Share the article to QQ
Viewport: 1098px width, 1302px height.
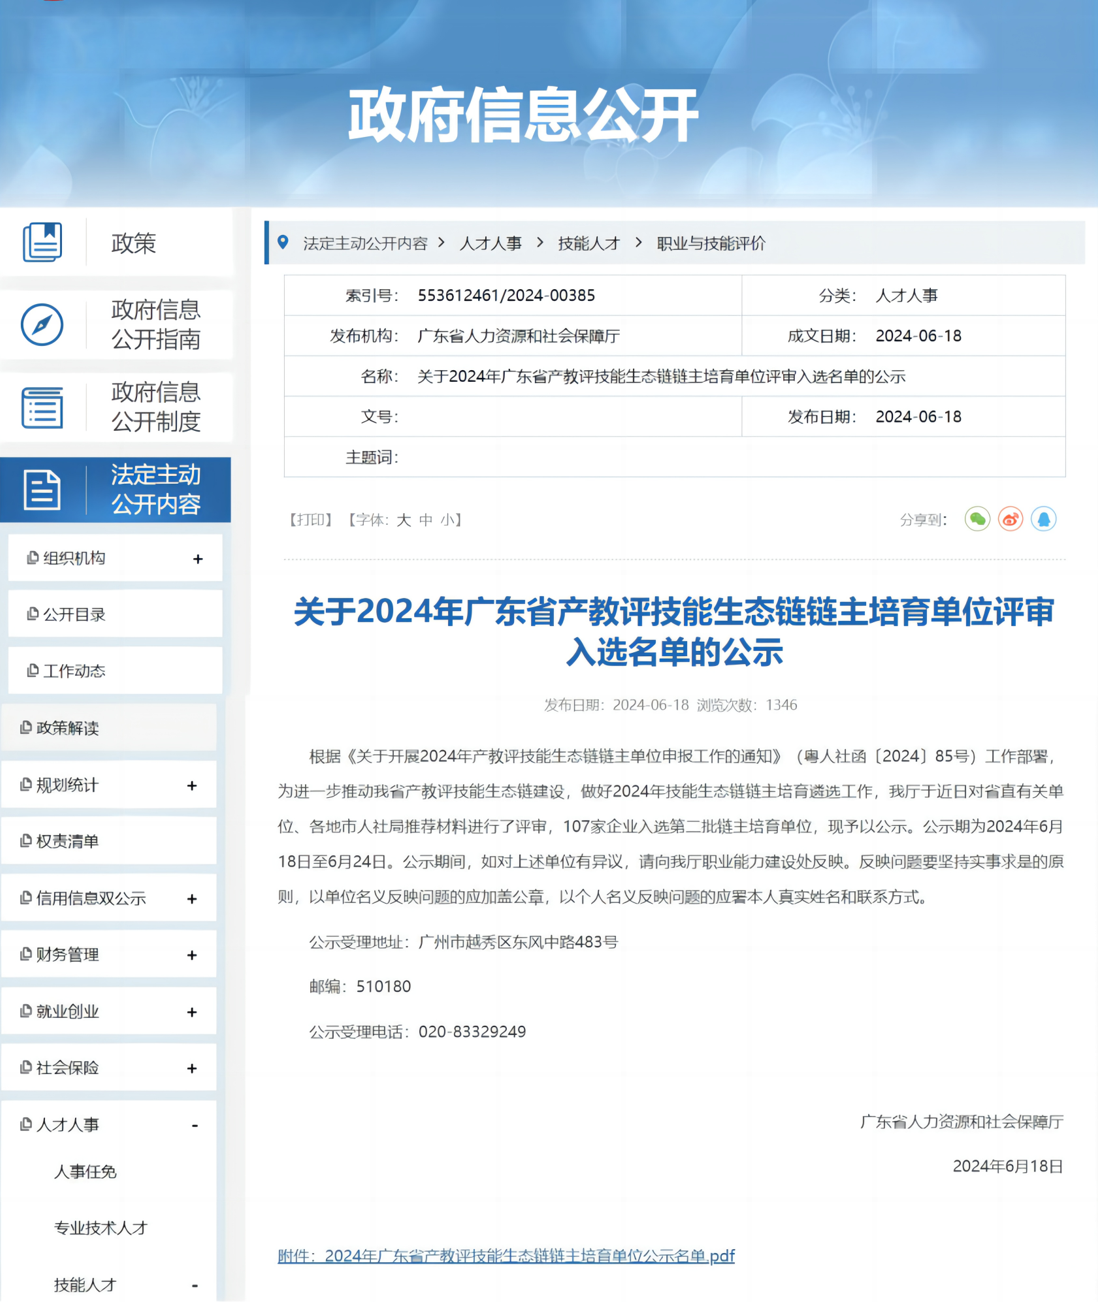[x=1043, y=519]
